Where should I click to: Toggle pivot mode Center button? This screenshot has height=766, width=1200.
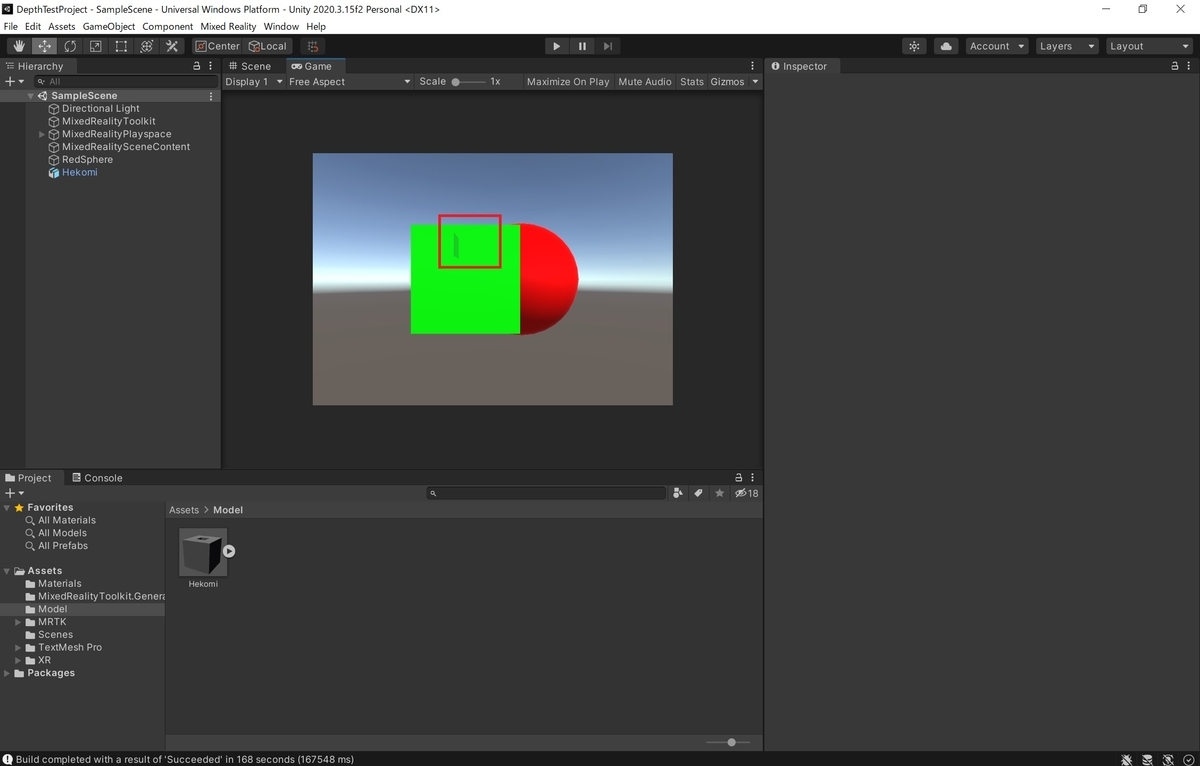(217, 46)
